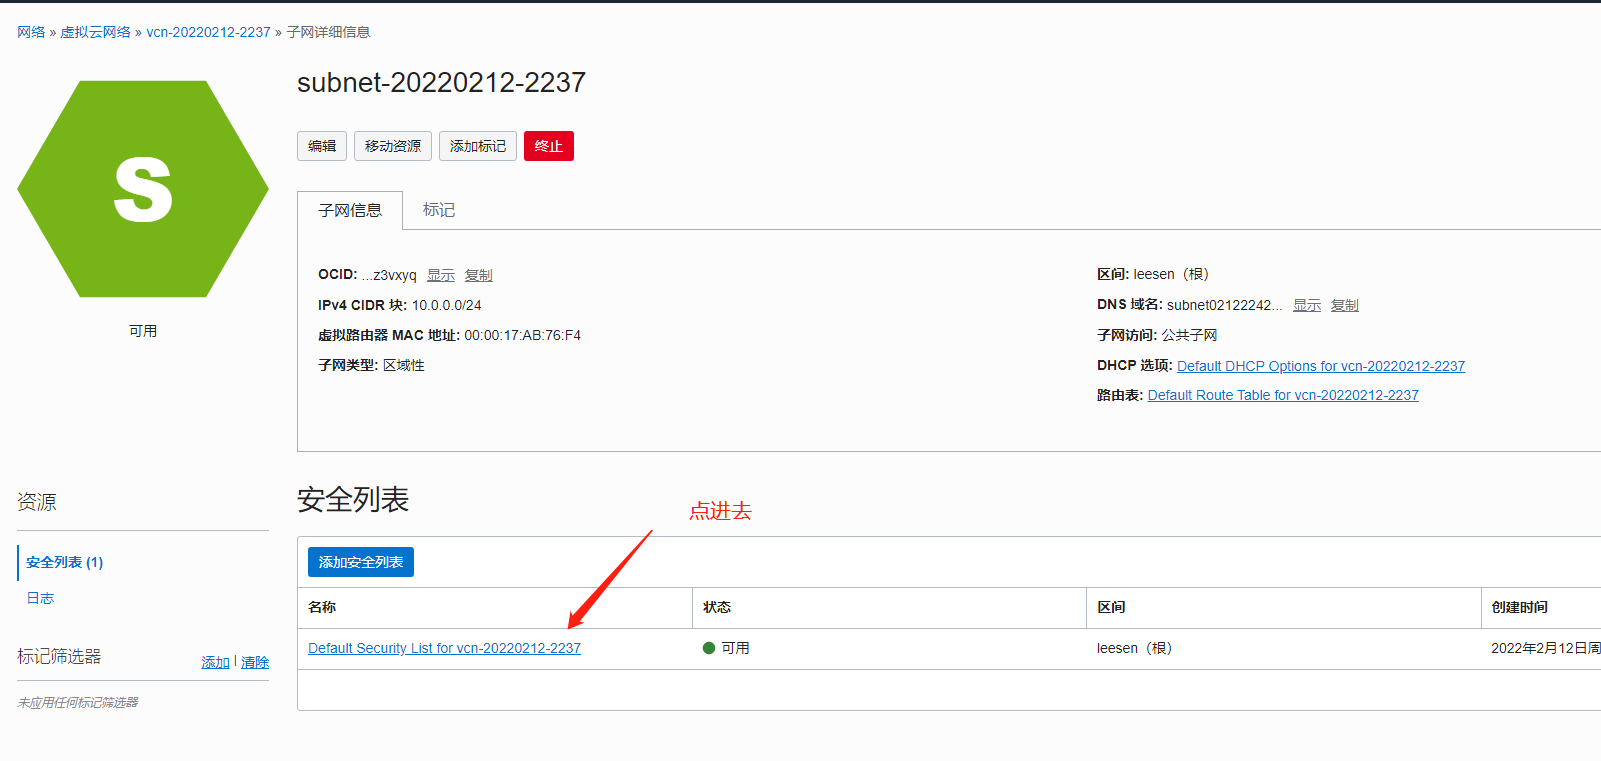This screenshot has width=1601, height=761.
Task: Show the full DNS 域名
Action: (1307, 305)
